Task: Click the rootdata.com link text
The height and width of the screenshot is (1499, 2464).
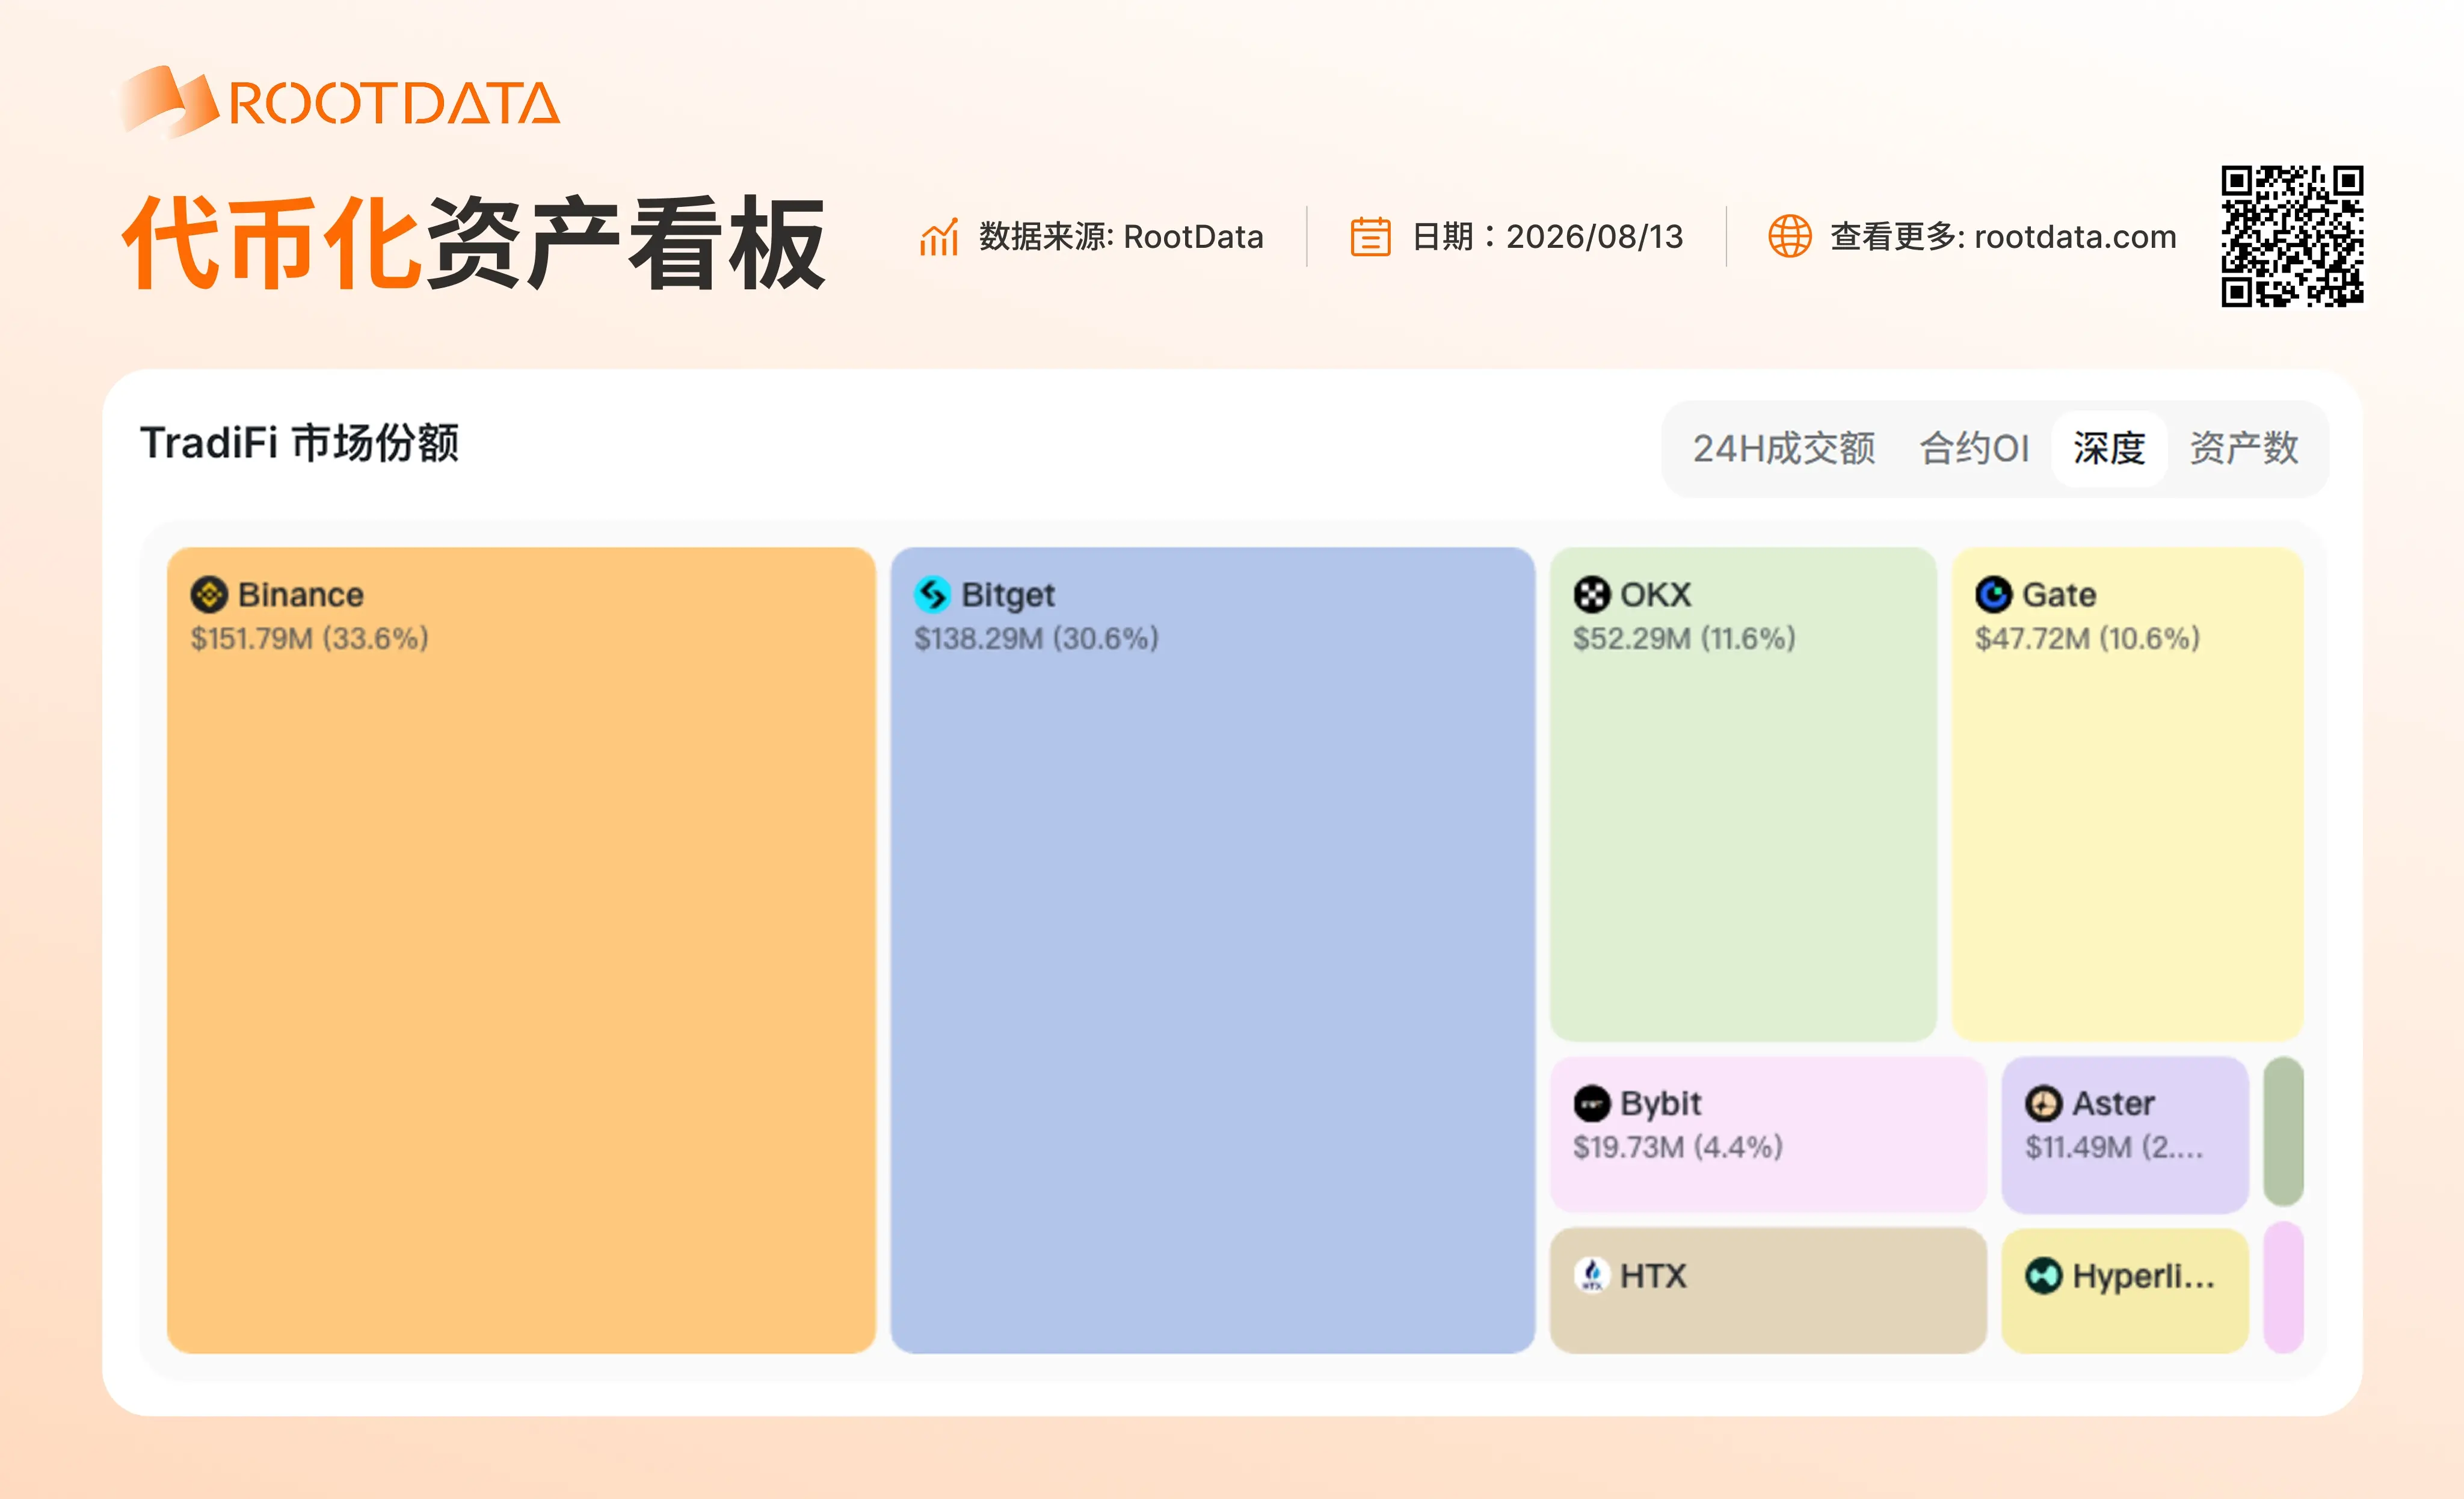Action: coord(2075,237)
